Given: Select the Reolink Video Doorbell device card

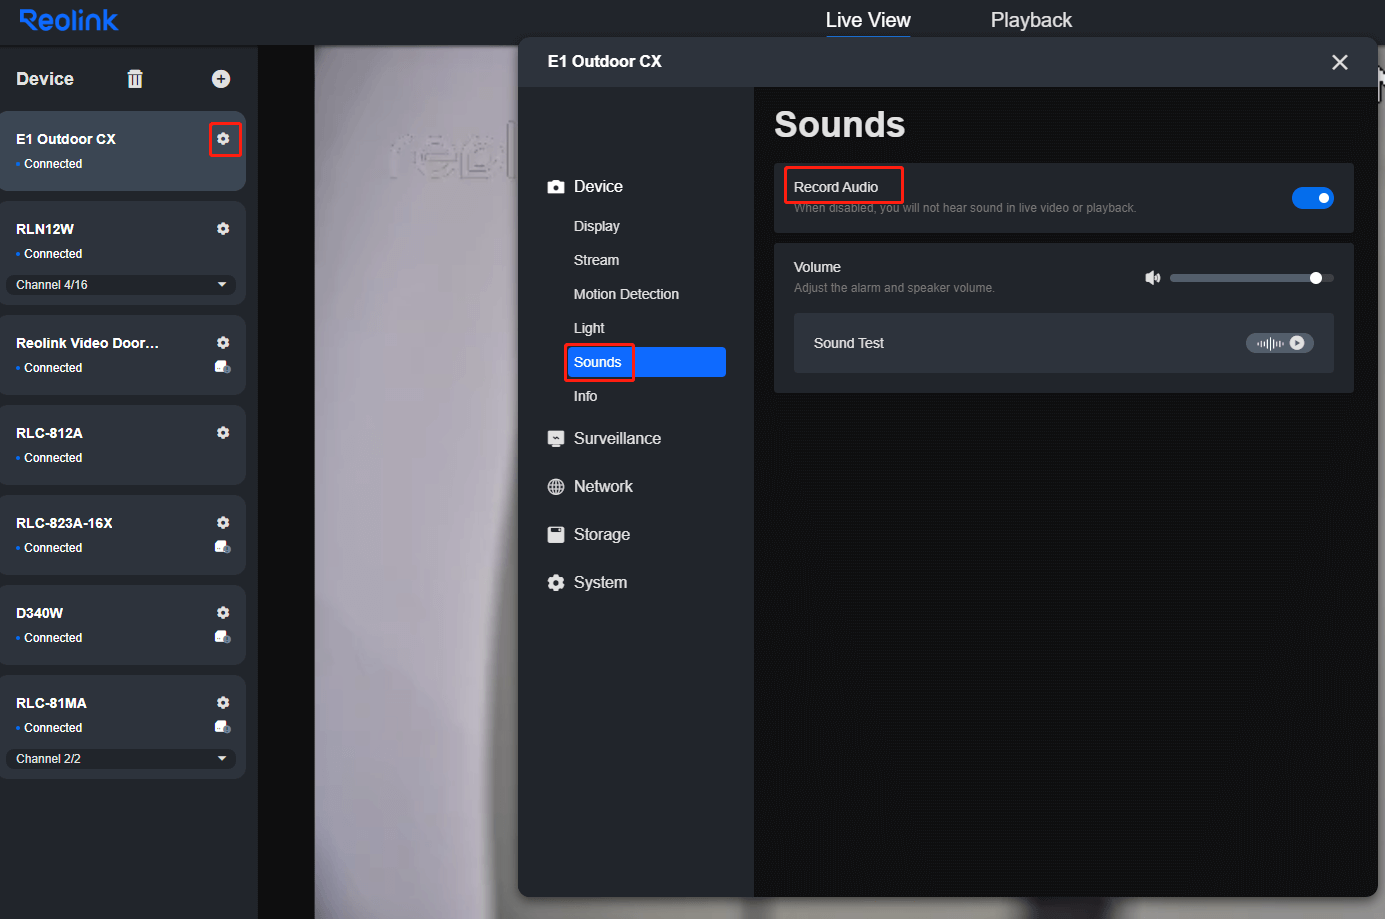Looking at the screenshot, I should coord(123,355).
